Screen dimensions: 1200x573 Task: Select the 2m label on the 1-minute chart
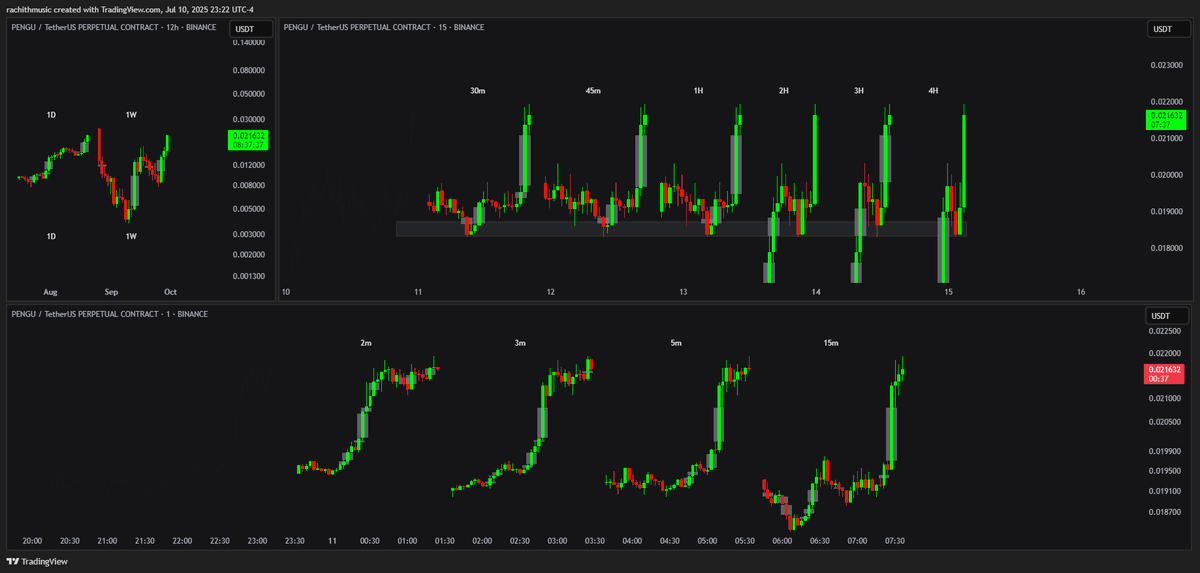366,343
